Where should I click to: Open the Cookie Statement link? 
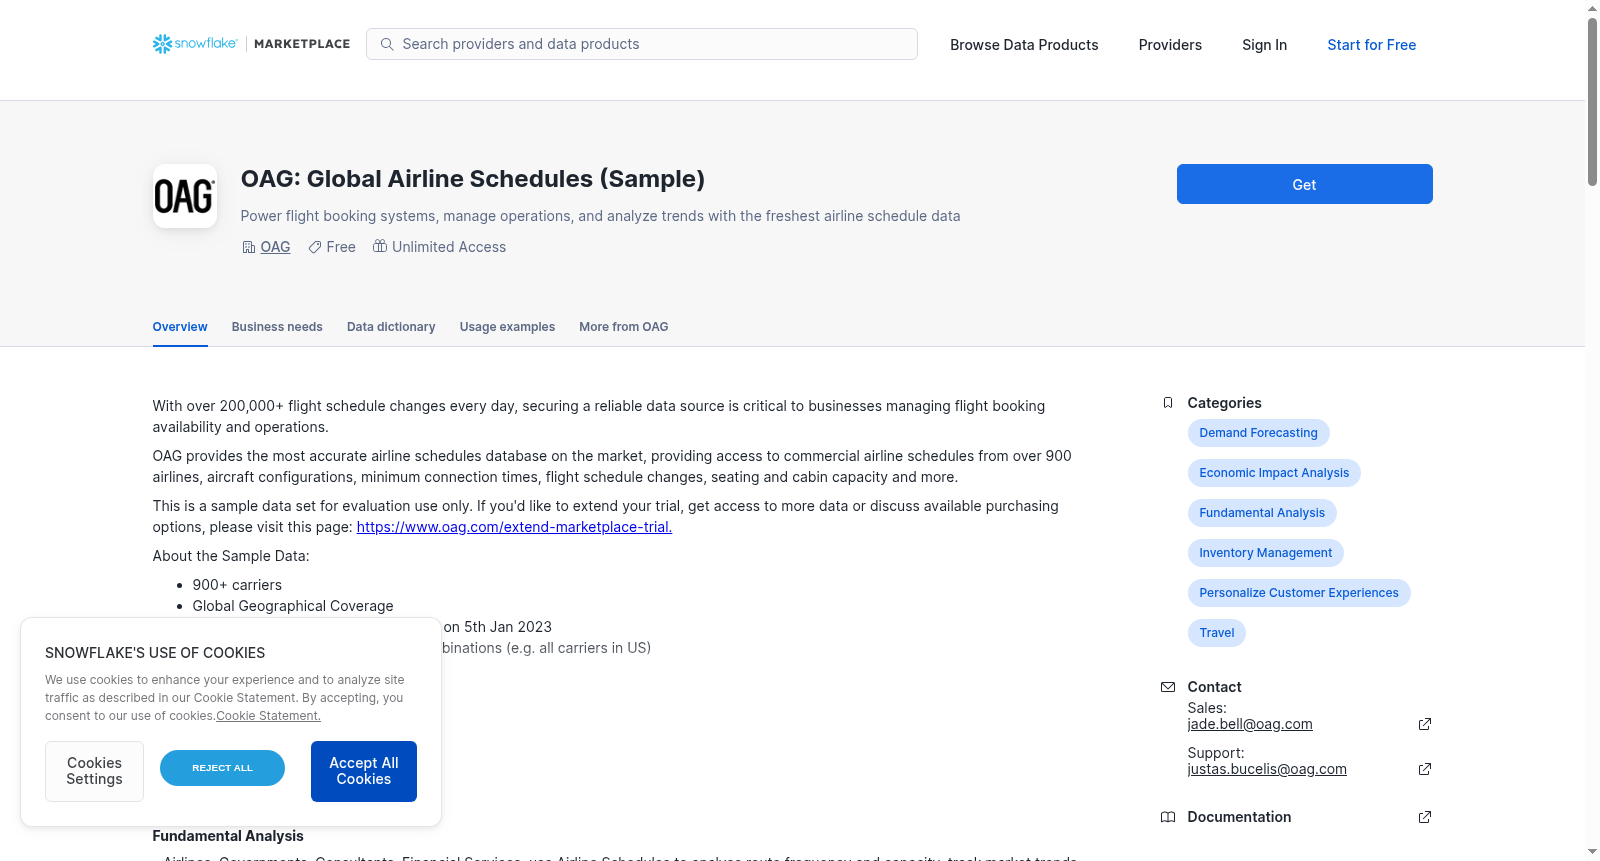(268, 716)
